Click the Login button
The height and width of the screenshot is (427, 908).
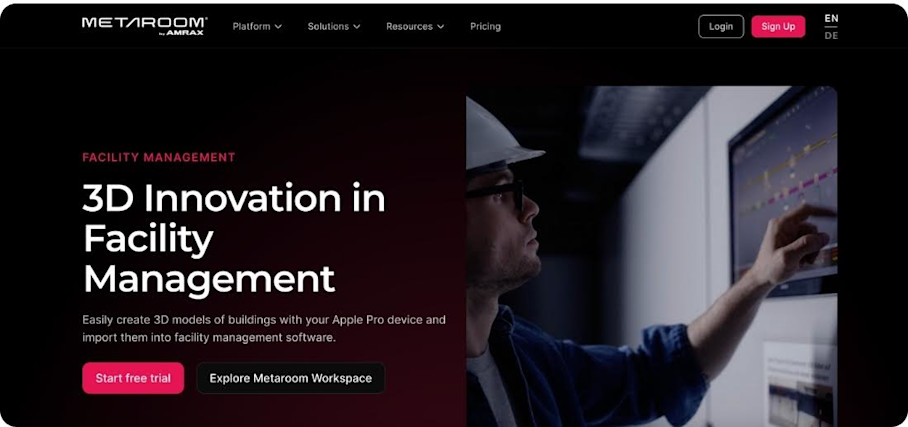[x=721, y=27]
